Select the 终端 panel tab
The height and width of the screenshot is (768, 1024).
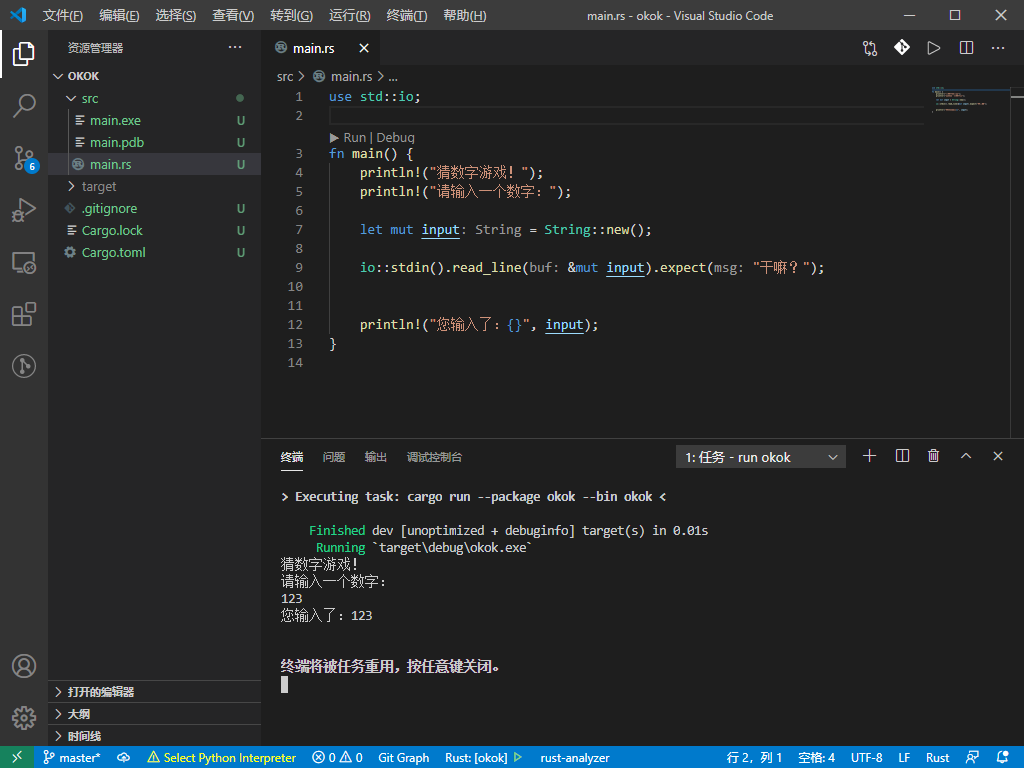(292, 456)
